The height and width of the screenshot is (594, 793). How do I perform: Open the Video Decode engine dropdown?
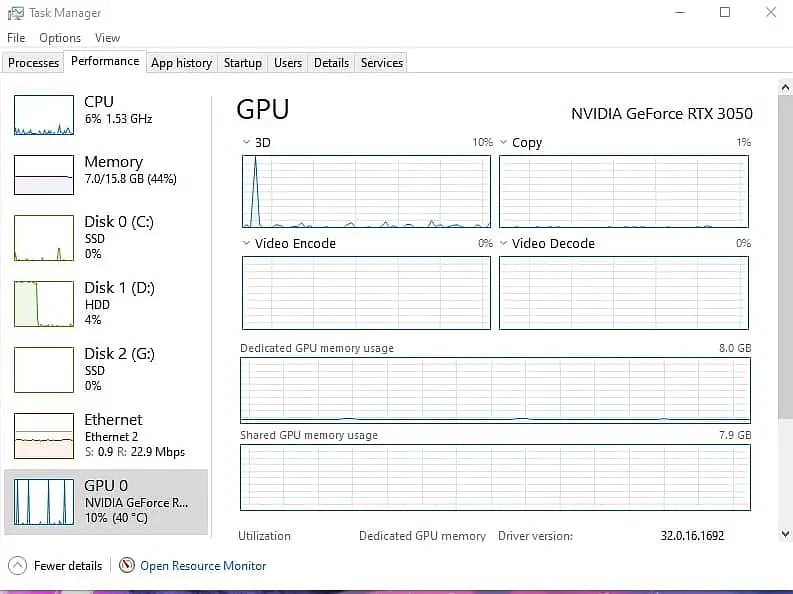pos(503,243)
